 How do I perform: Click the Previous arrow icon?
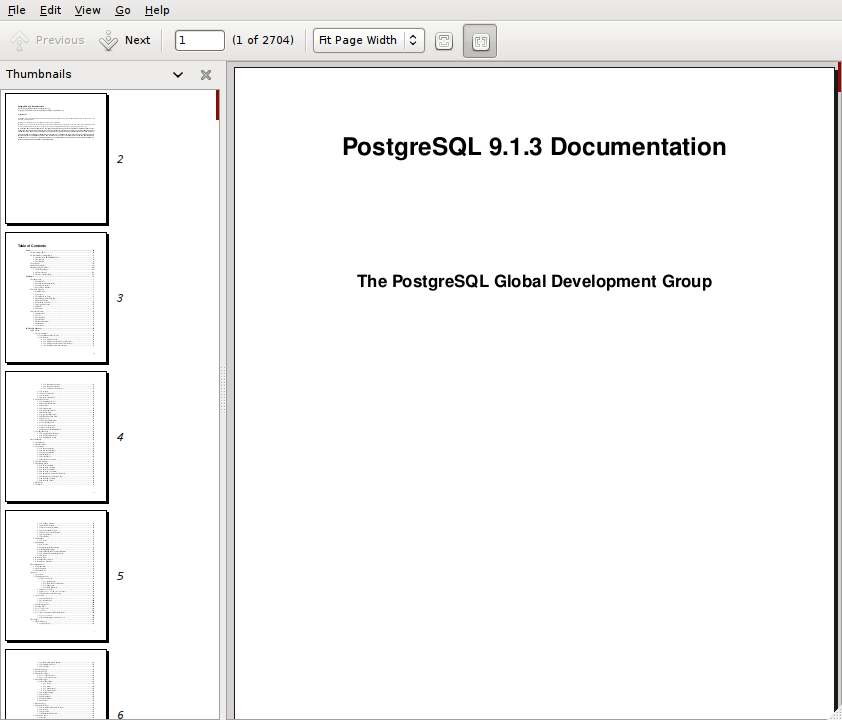pyautogui.click(x=19, y=40)
